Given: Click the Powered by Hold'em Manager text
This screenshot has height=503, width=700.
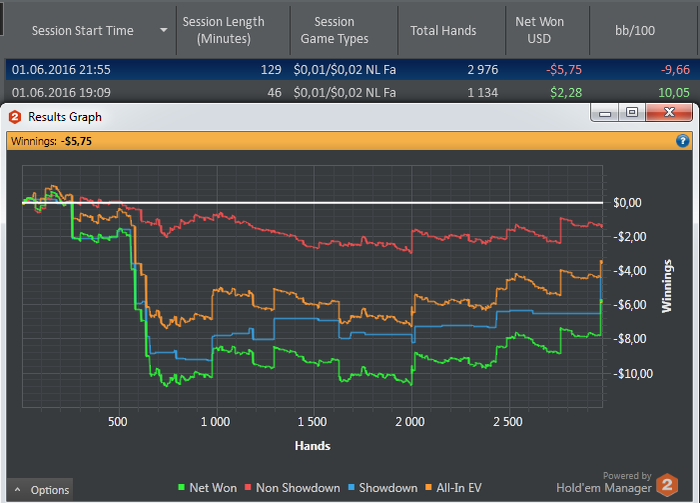Looking at the screenshot, I should pos(604,483).
